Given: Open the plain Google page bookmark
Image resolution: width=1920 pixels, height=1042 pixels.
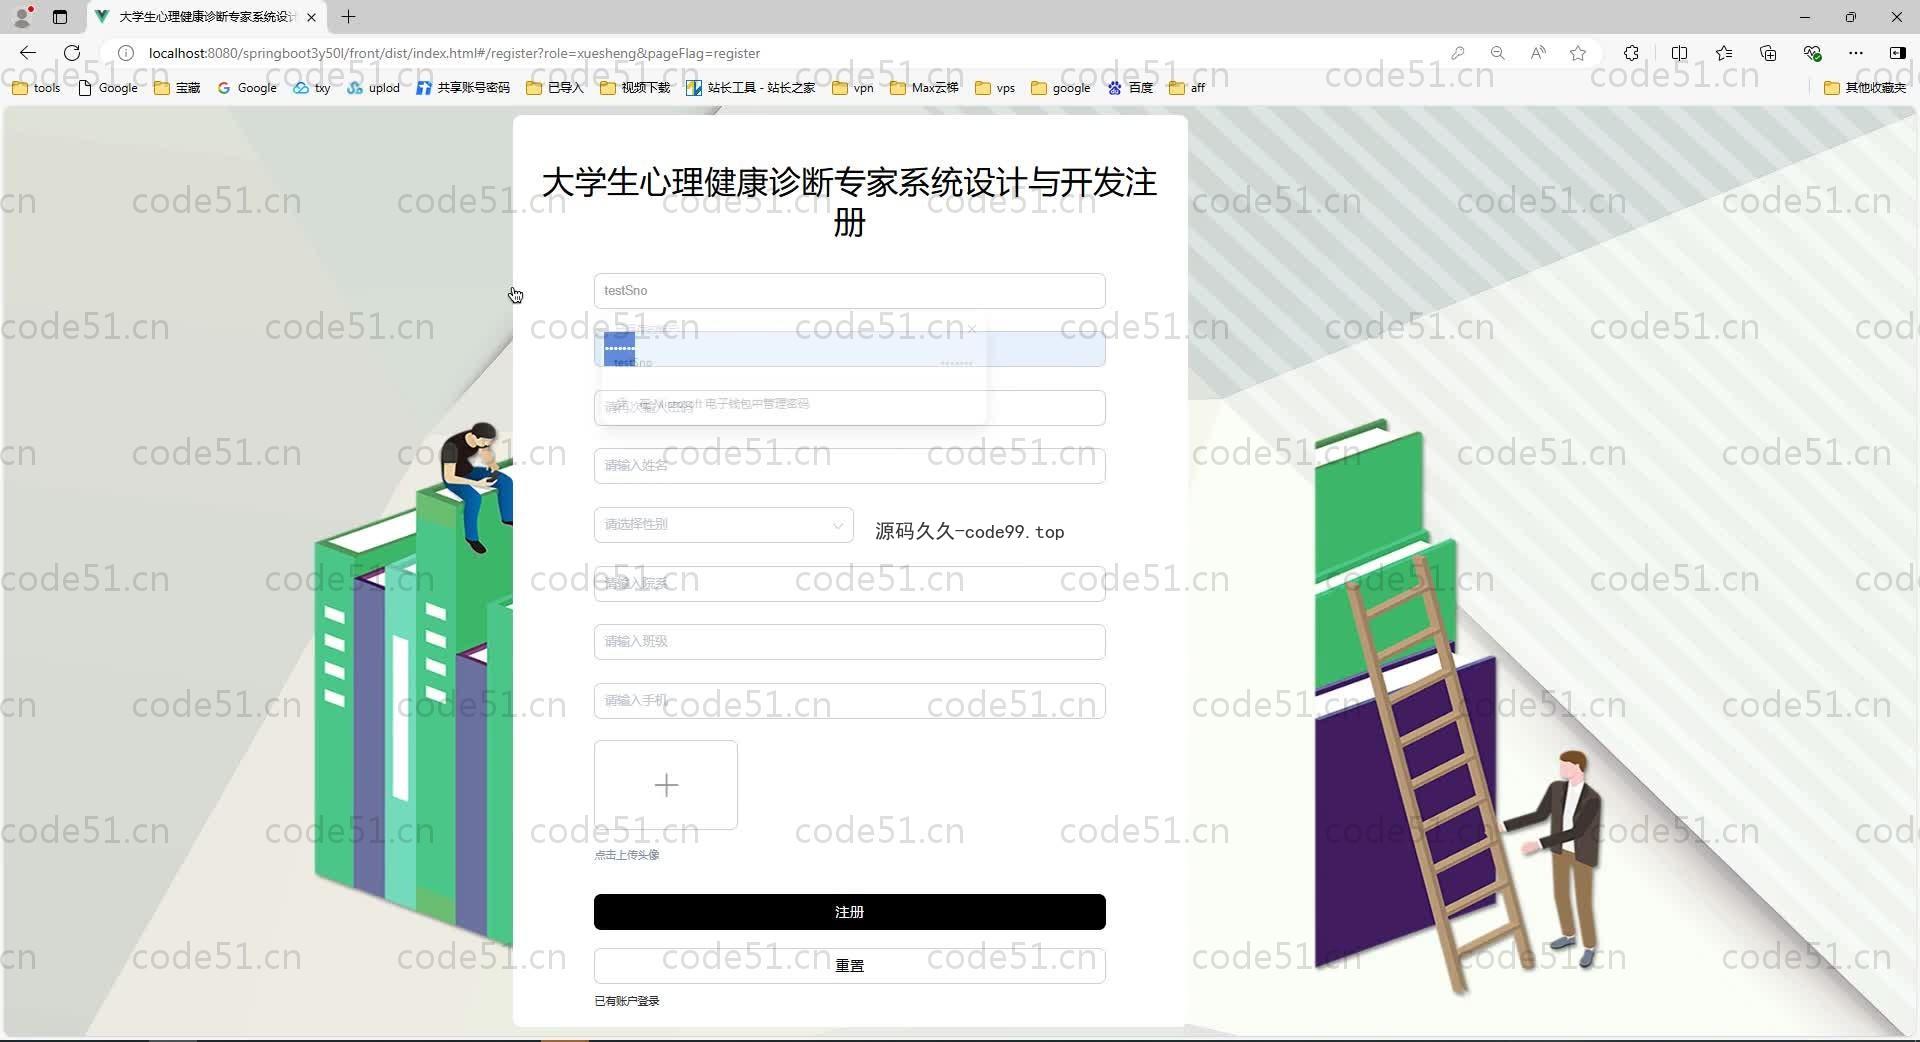Looking at the screenshot, I should click(x=108, y=88).
